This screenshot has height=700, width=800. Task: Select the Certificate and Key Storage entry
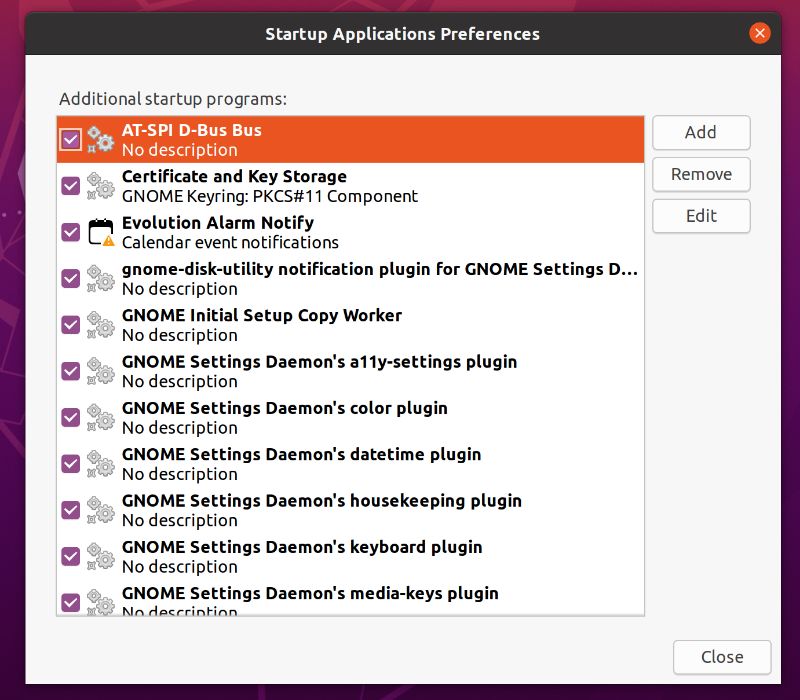click(350, 186)
